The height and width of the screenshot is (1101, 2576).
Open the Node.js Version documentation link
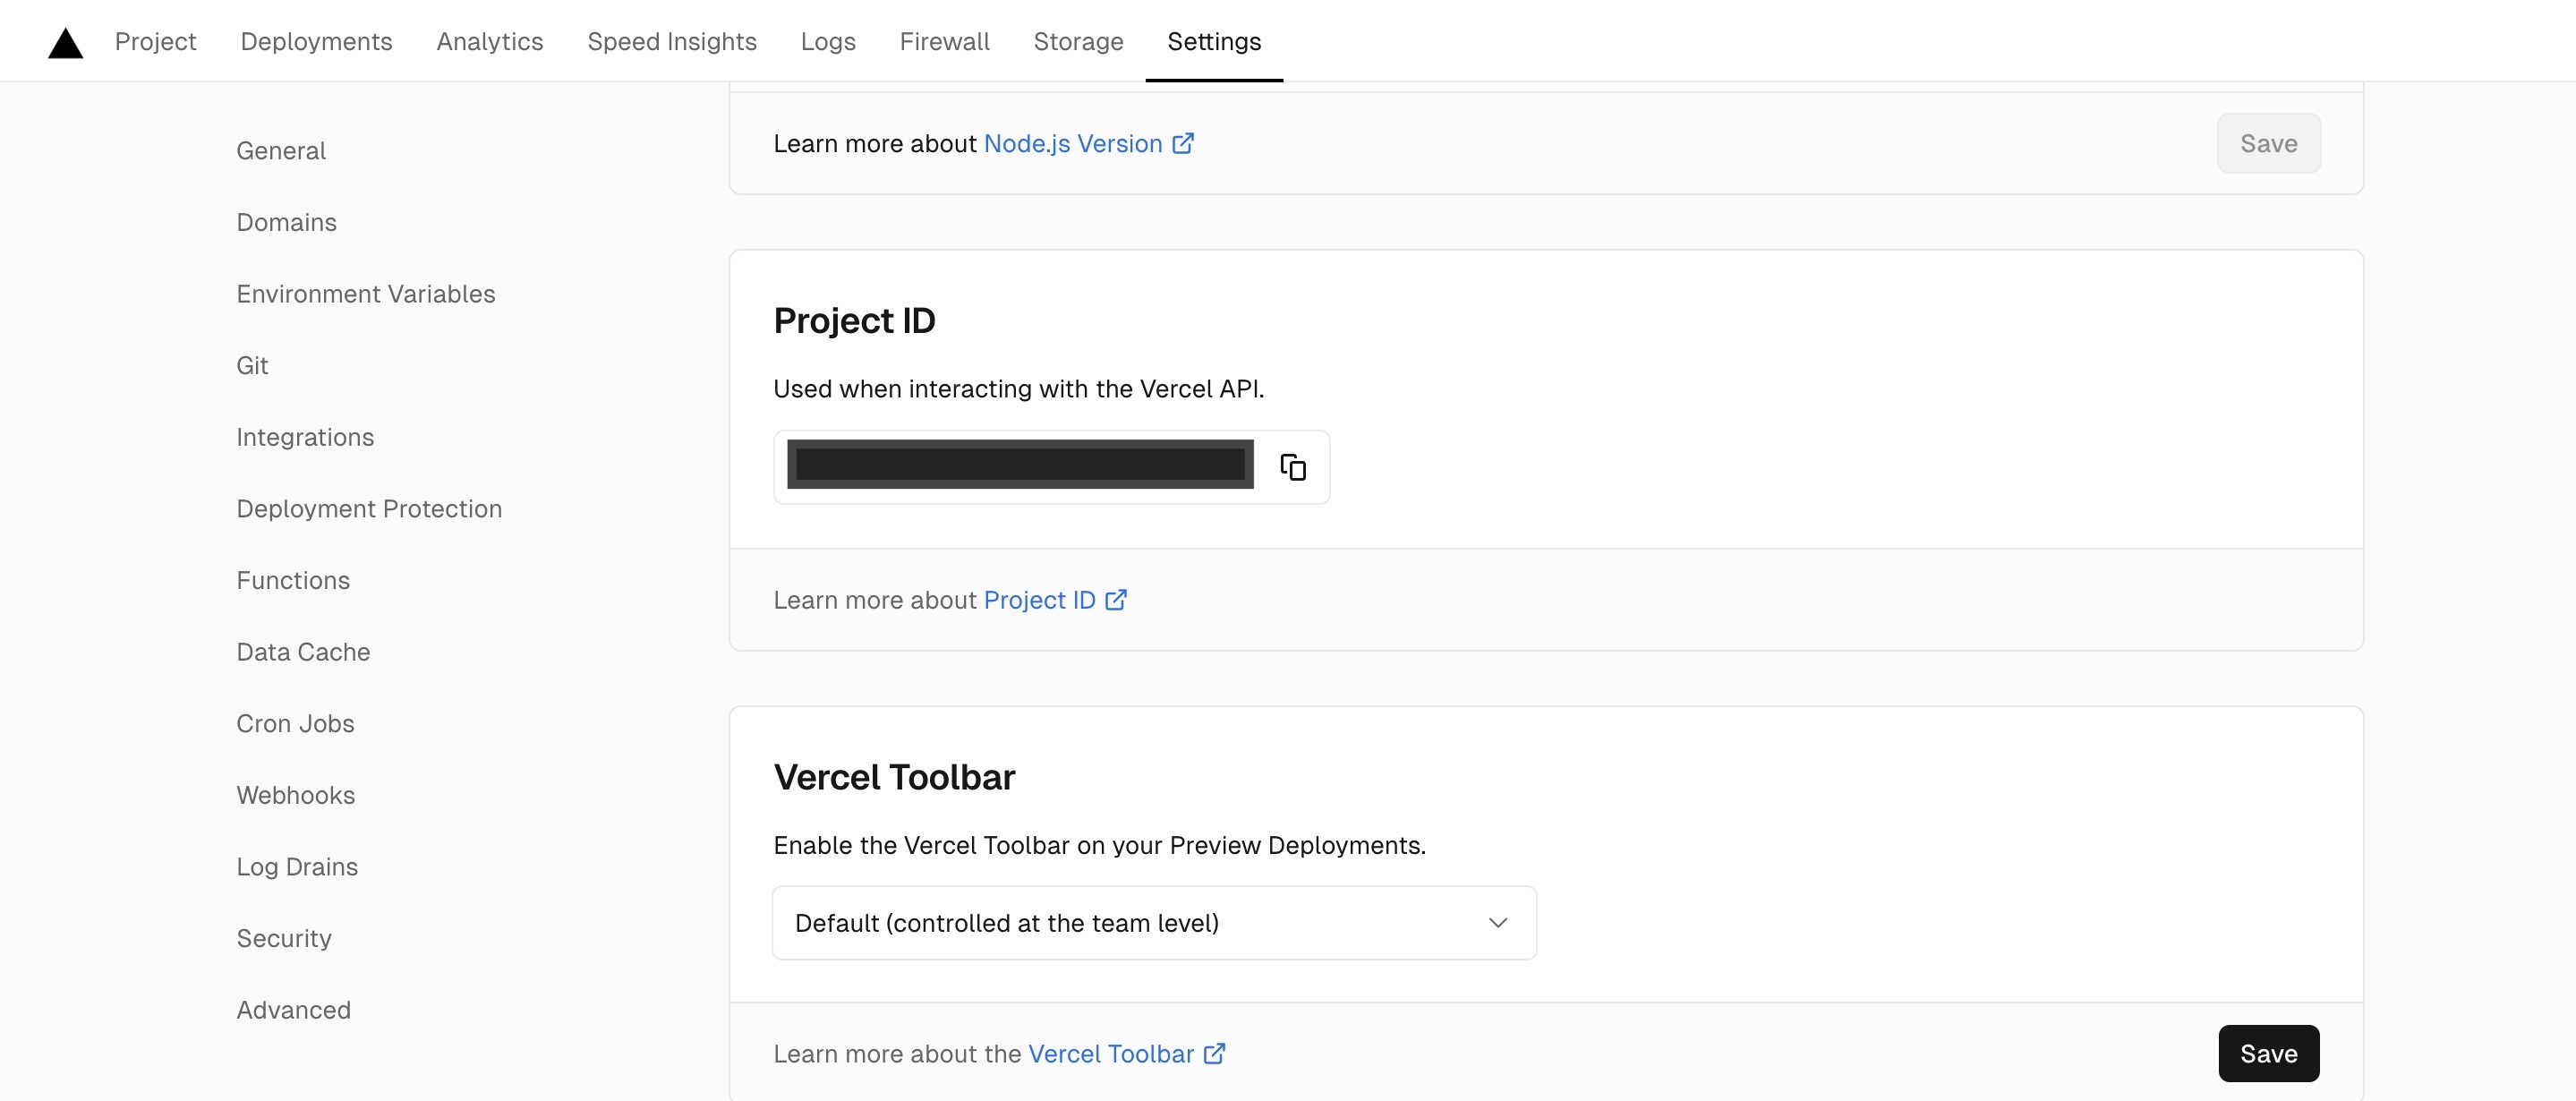[1072, 143]
